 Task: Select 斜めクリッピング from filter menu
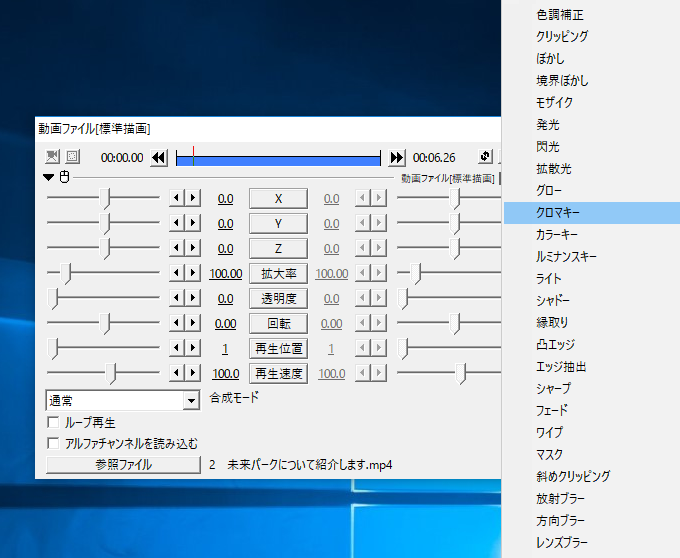pos(590,476)
